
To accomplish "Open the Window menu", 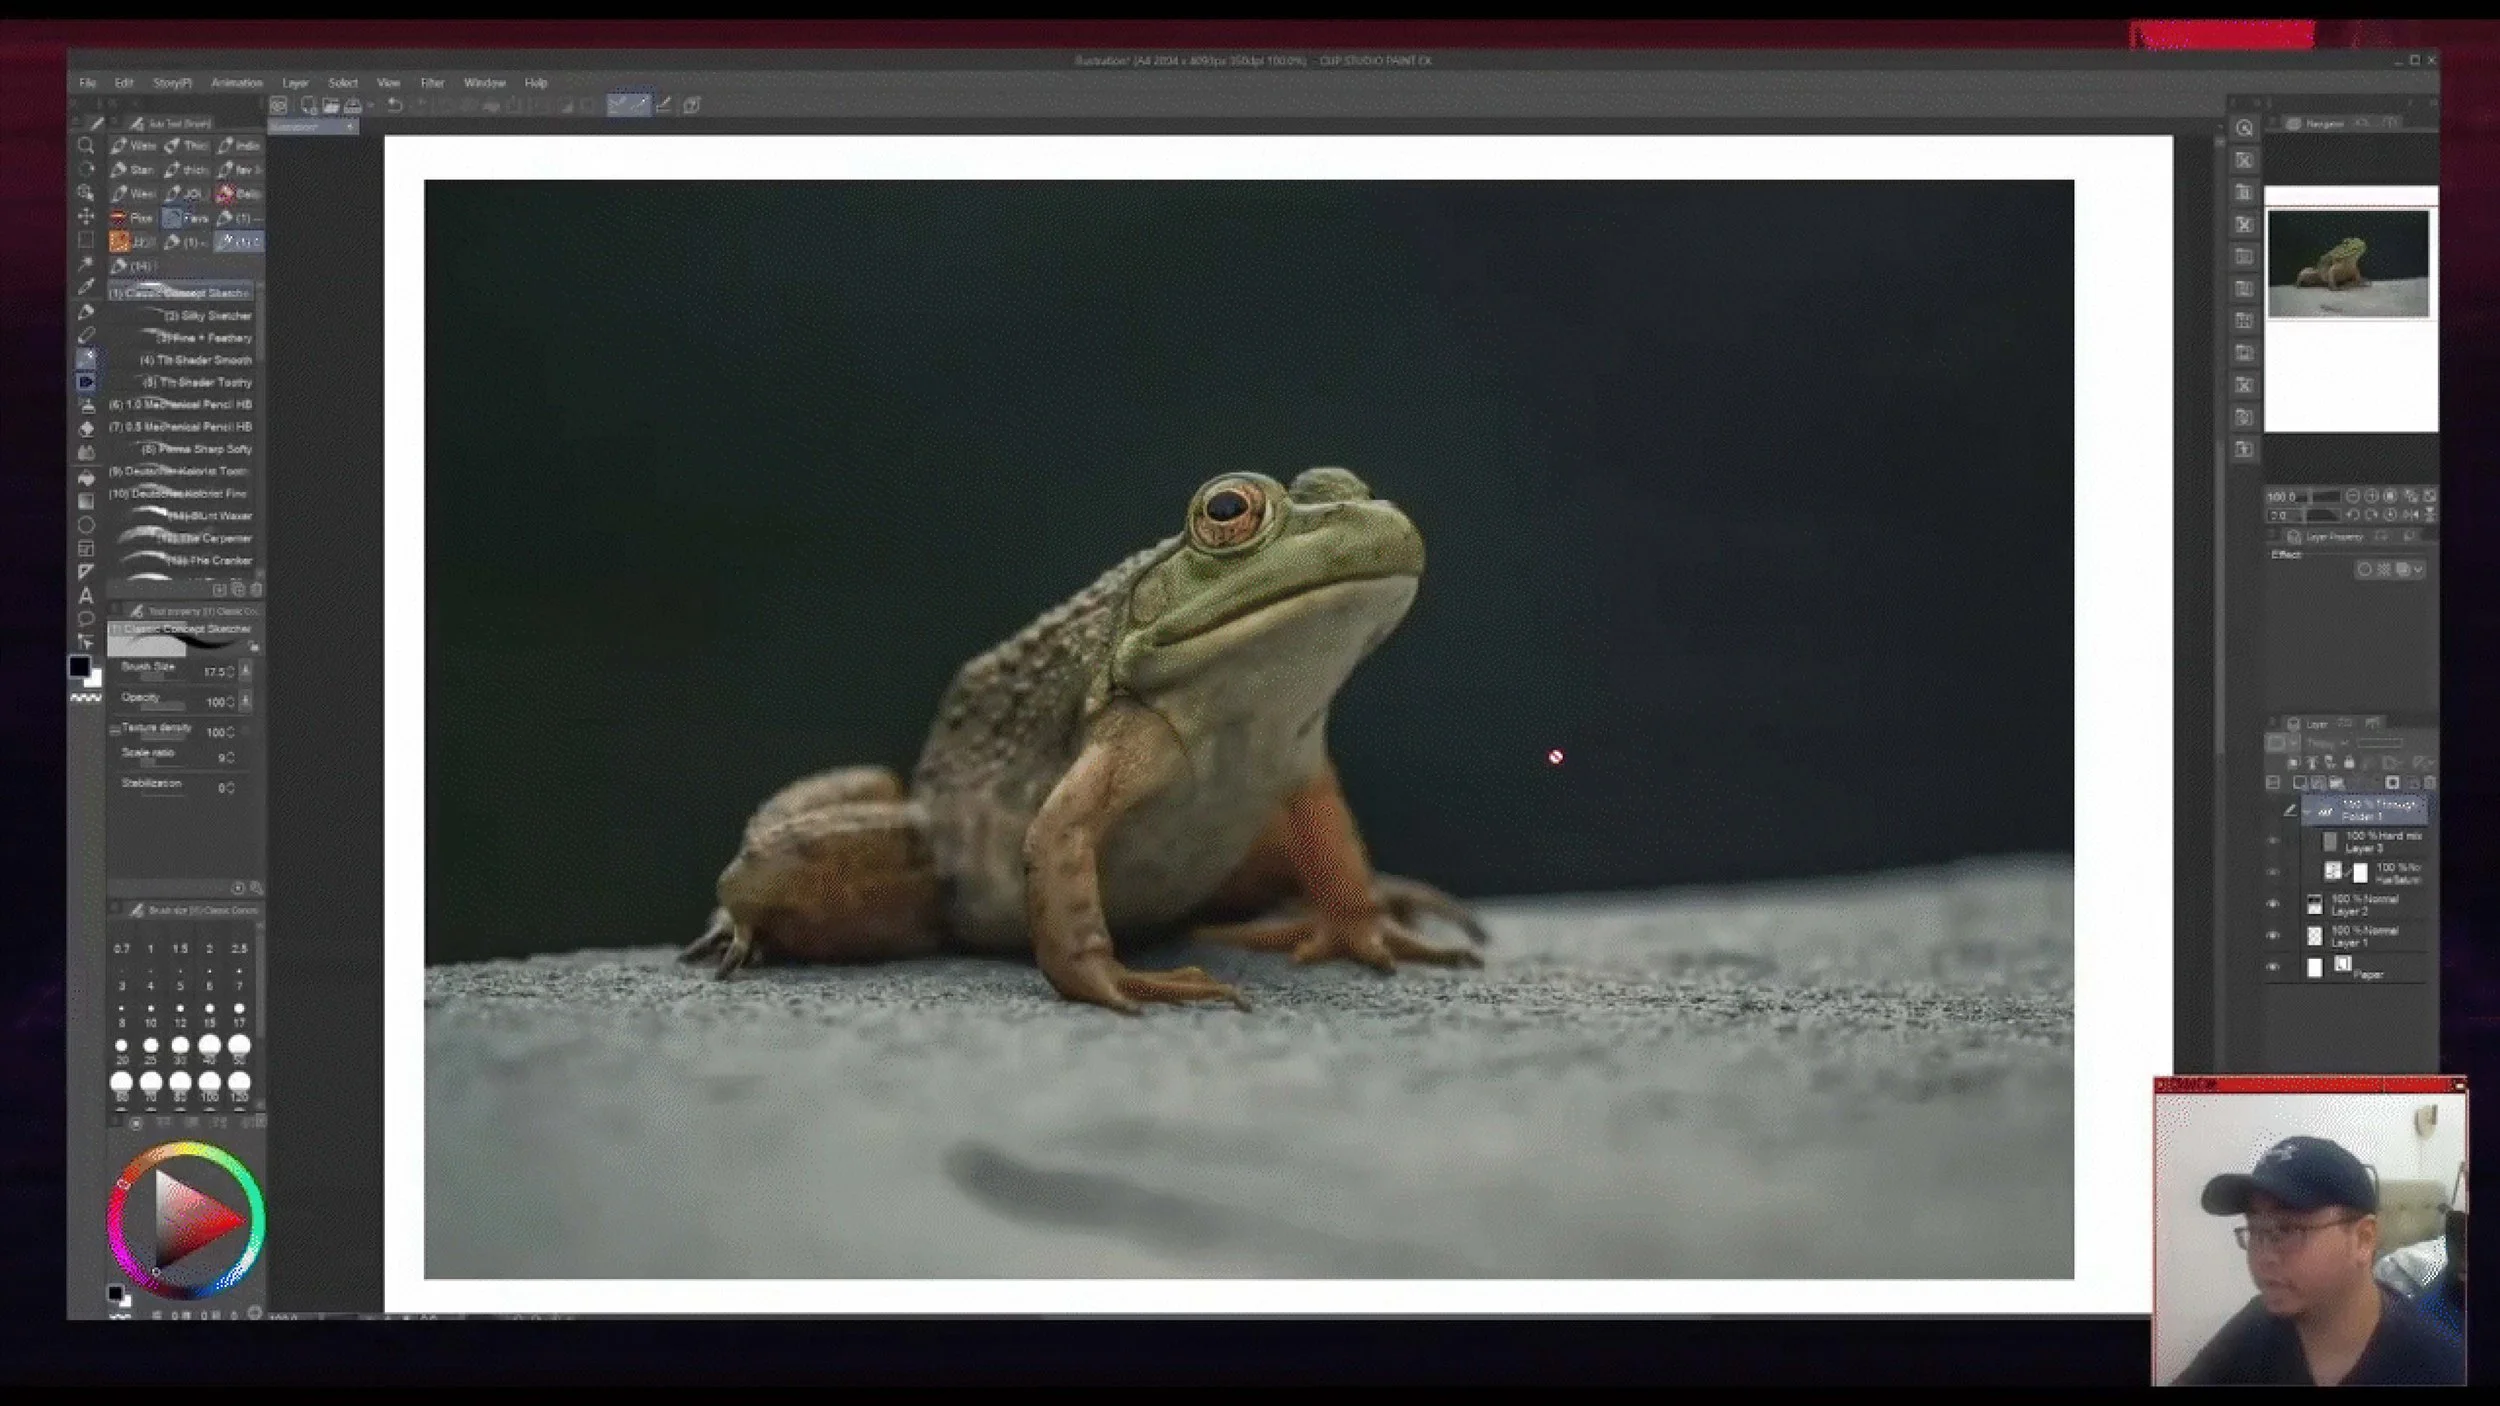I will 485,83.
